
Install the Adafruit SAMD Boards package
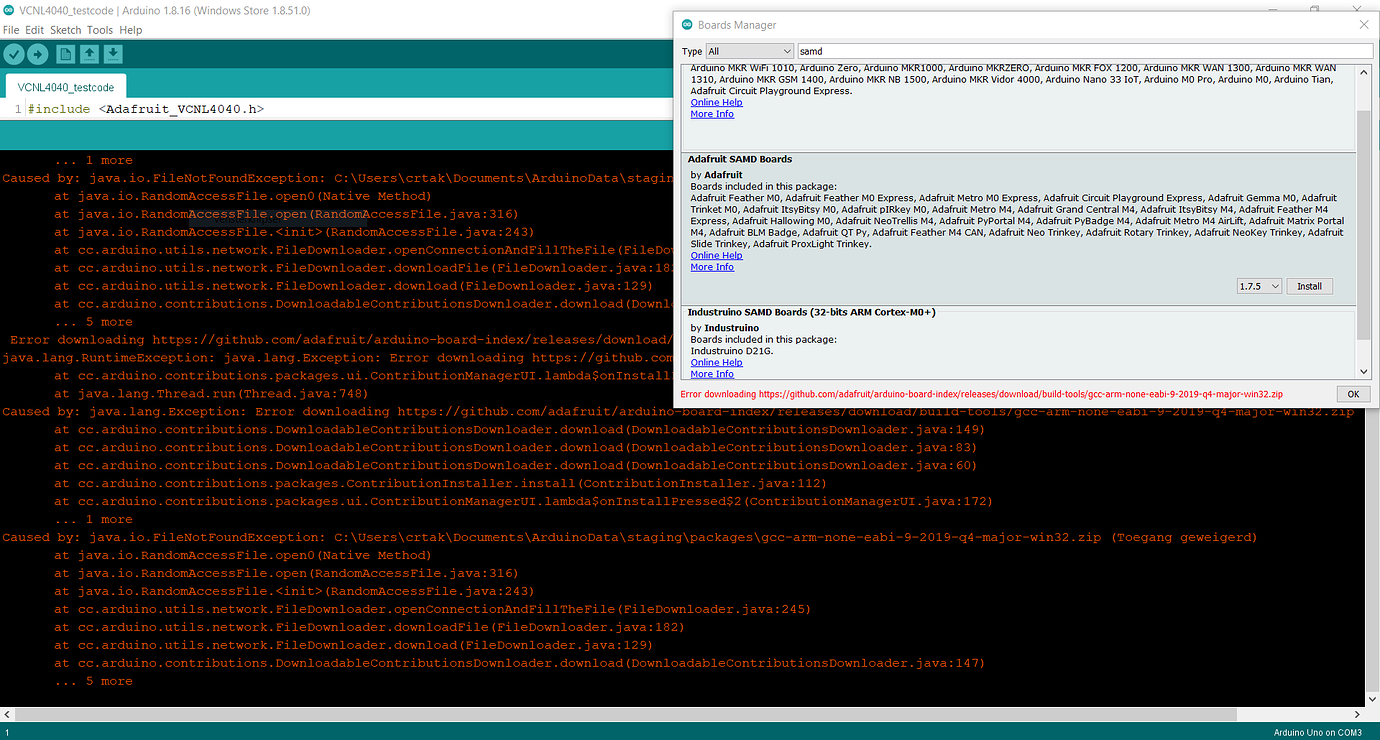coord(1309,285)
